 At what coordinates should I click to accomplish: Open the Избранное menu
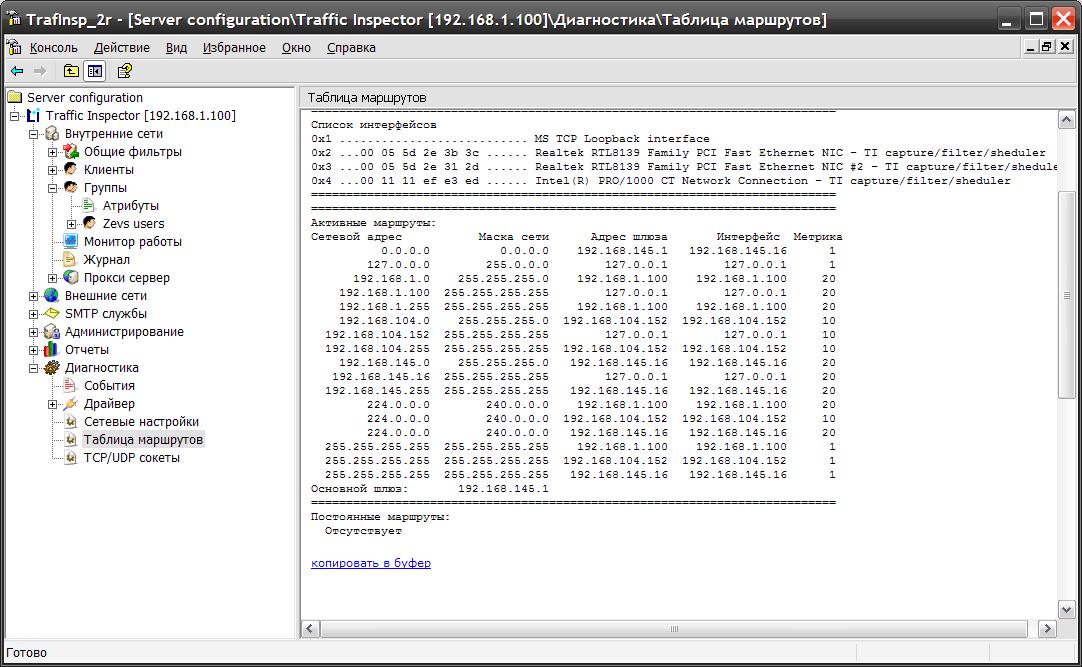coord(234,47)
